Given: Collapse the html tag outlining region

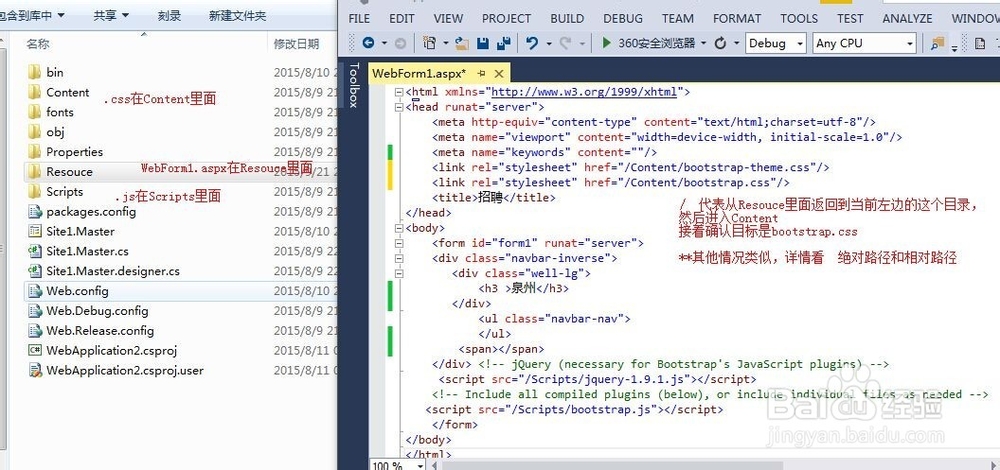Looking at the screenshot, I should pos(399,92).
